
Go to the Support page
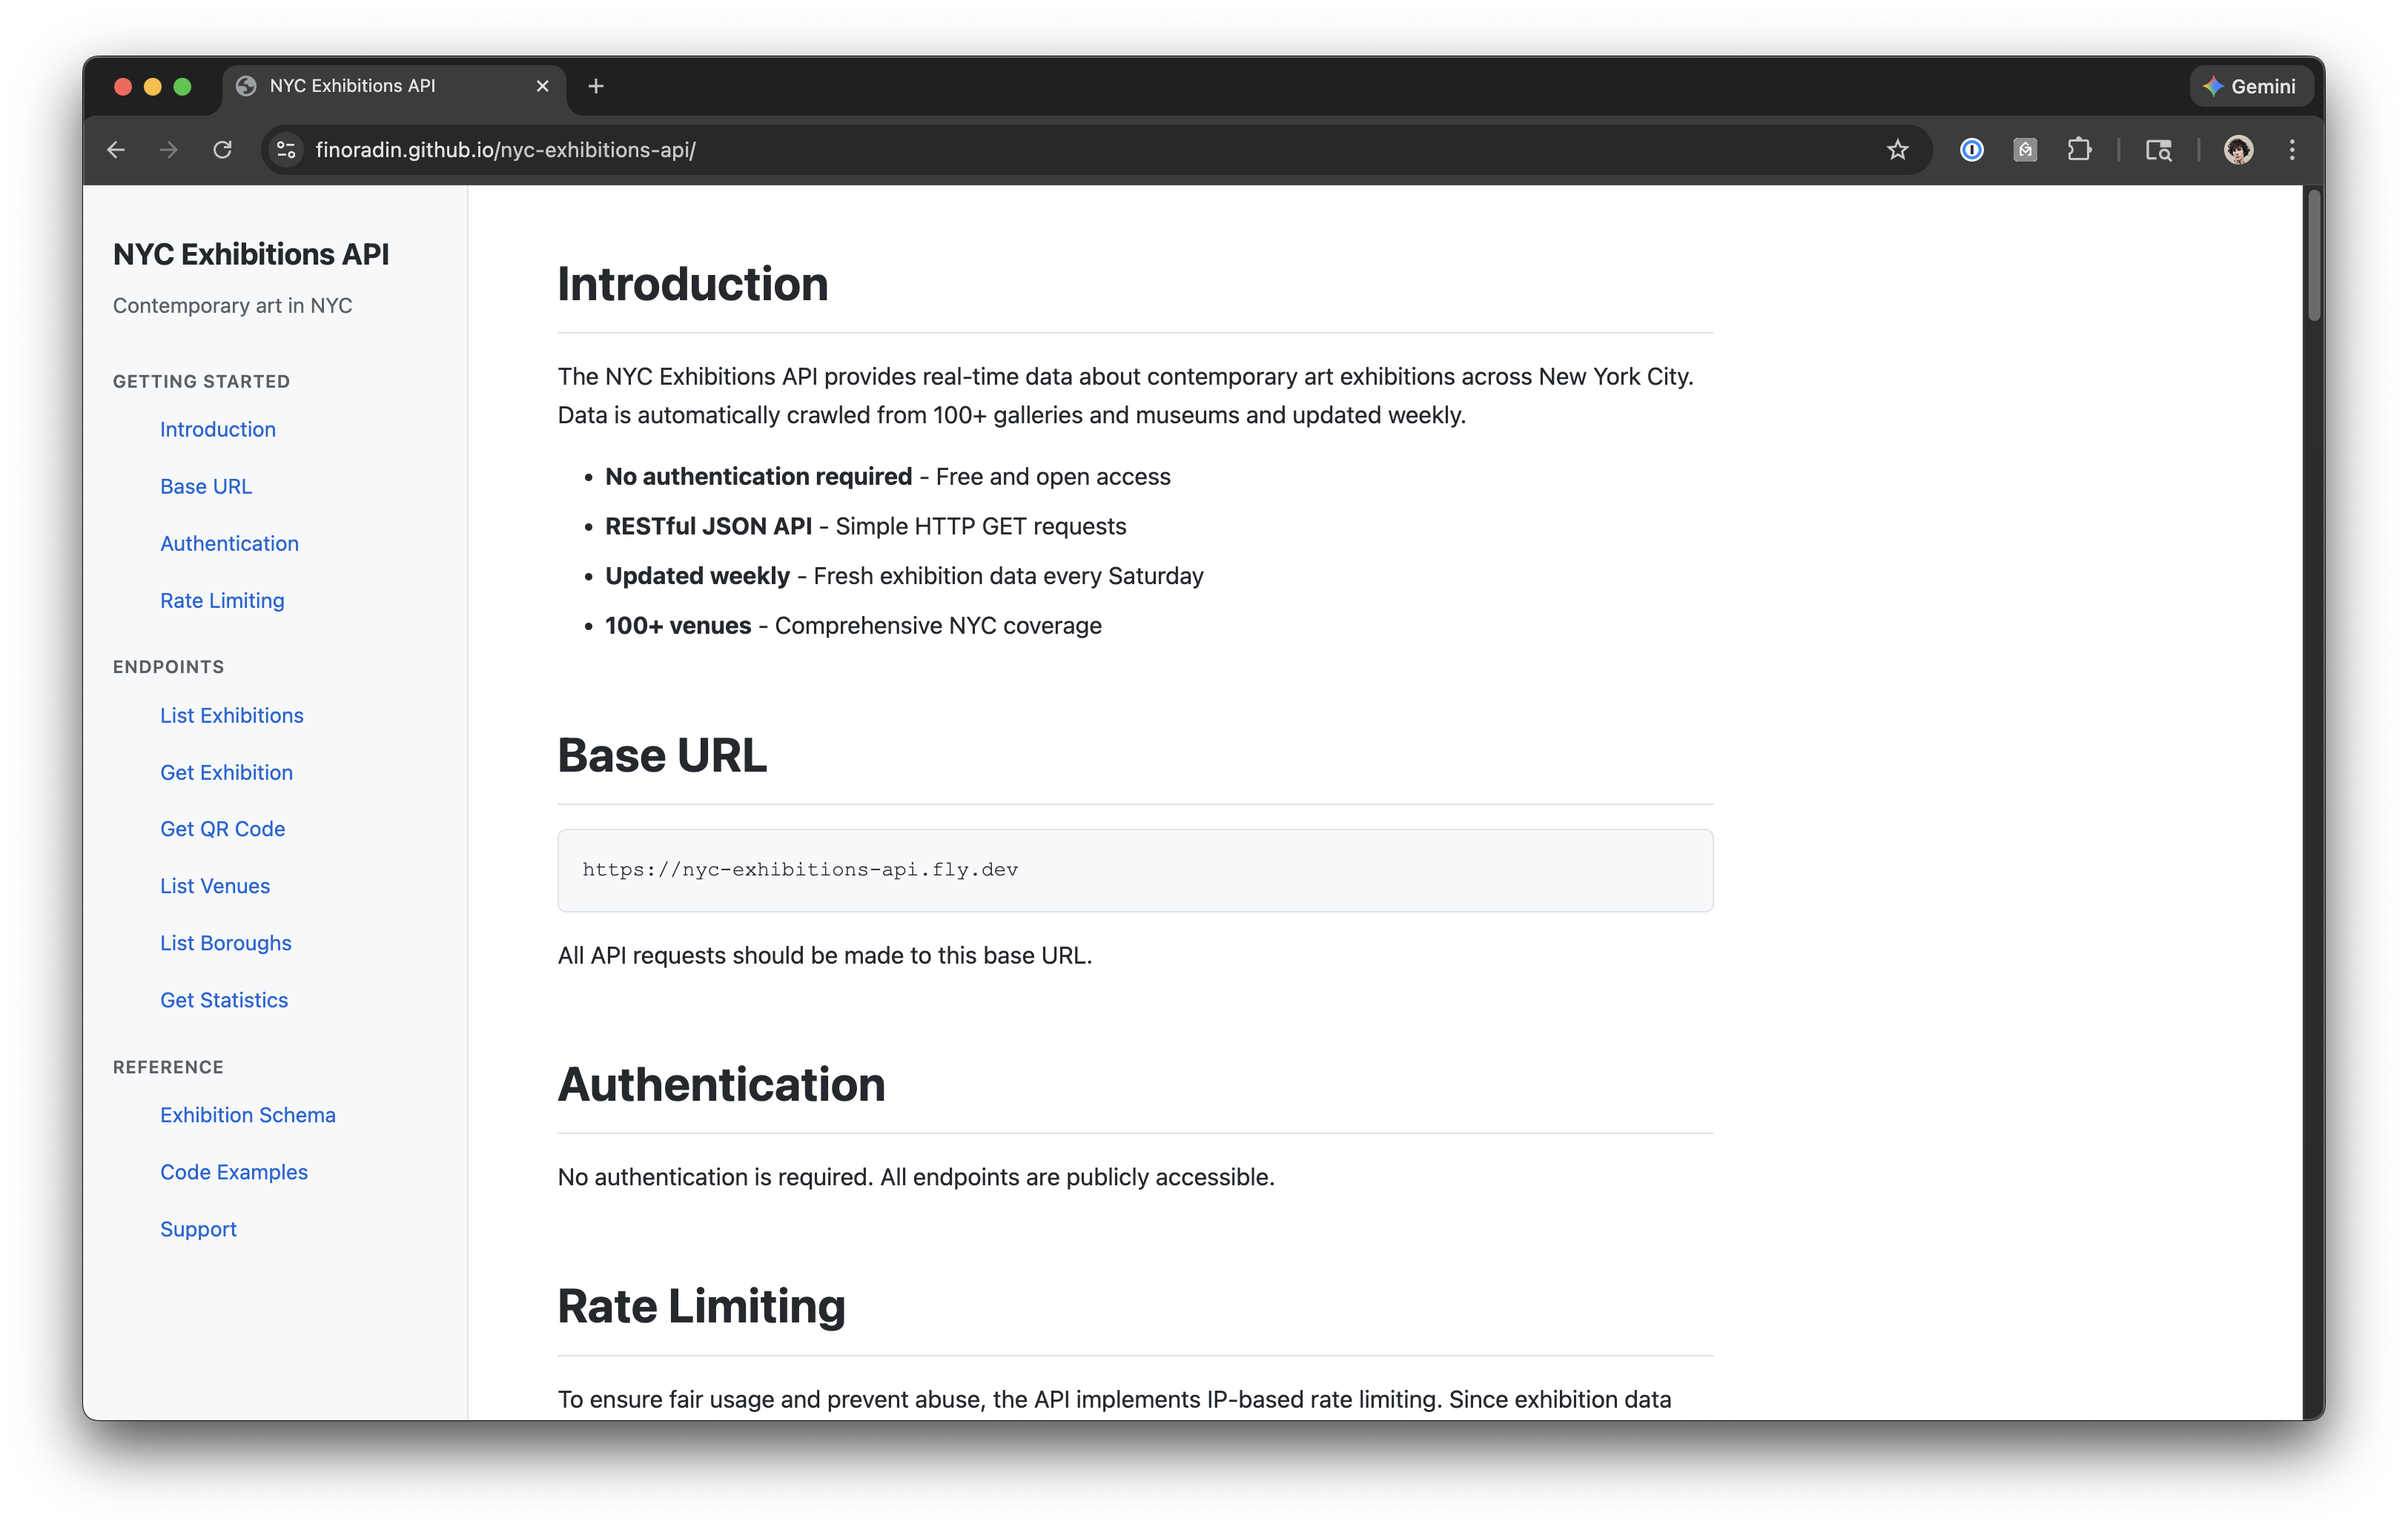(197, 1228)
